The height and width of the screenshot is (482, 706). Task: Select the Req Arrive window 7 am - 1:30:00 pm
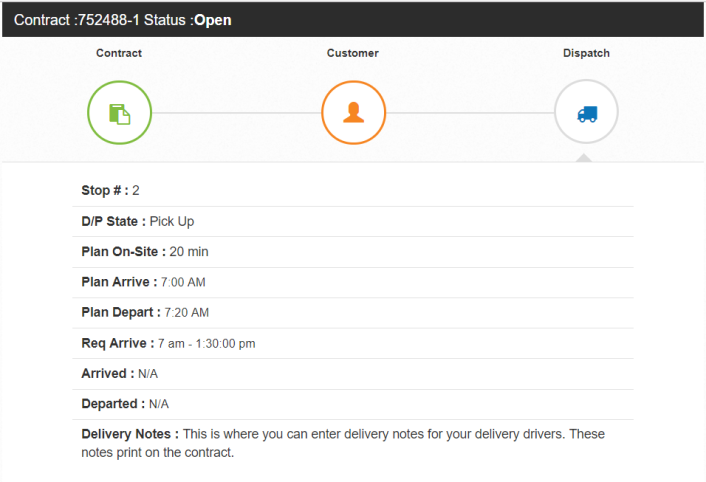coord(206,344)
